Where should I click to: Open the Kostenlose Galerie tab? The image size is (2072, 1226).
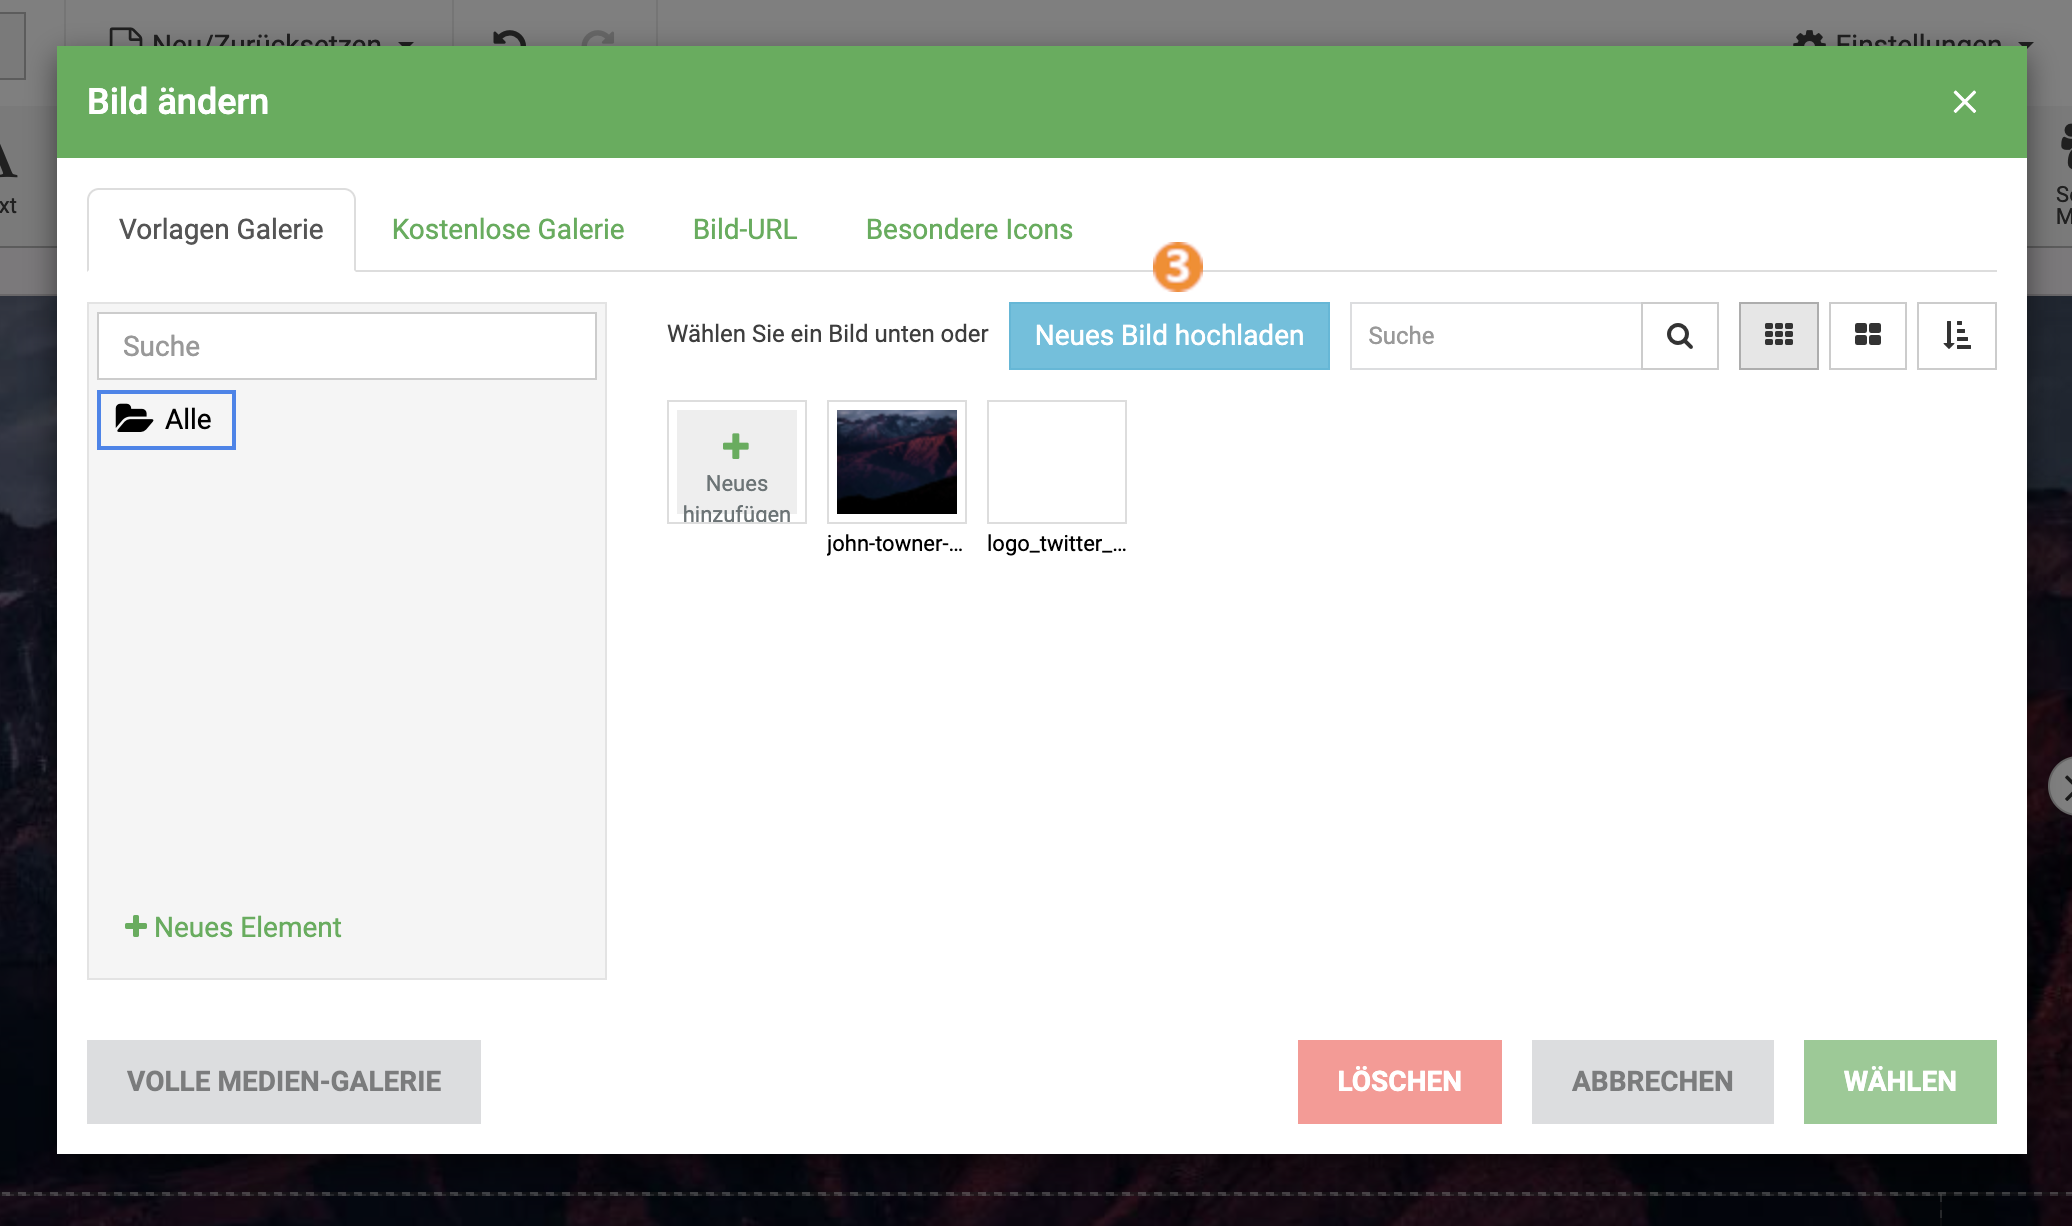click(508, 229)
